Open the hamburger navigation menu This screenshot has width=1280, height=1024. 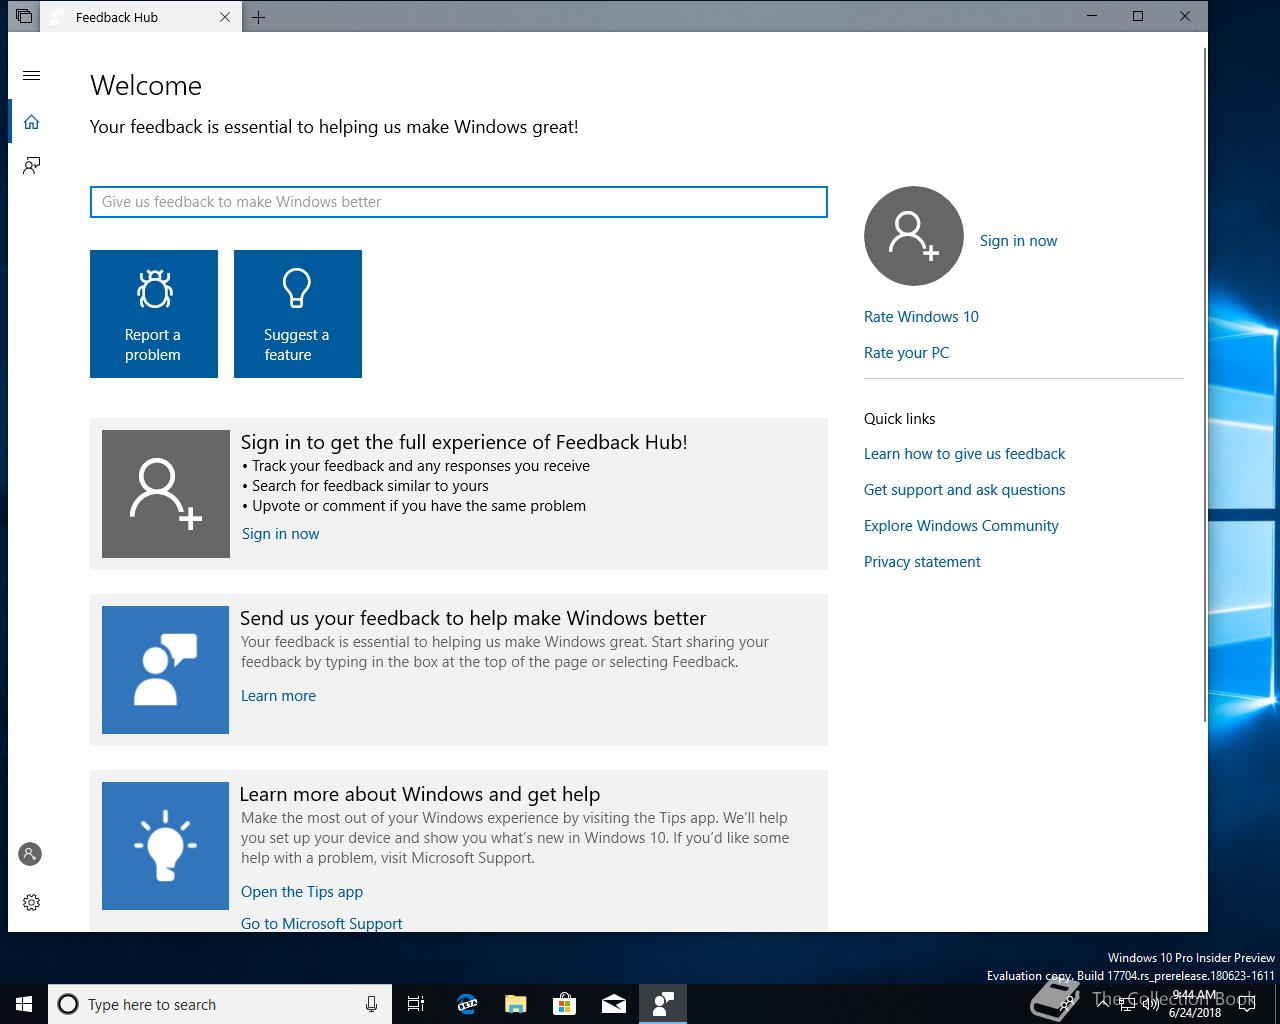31,75
